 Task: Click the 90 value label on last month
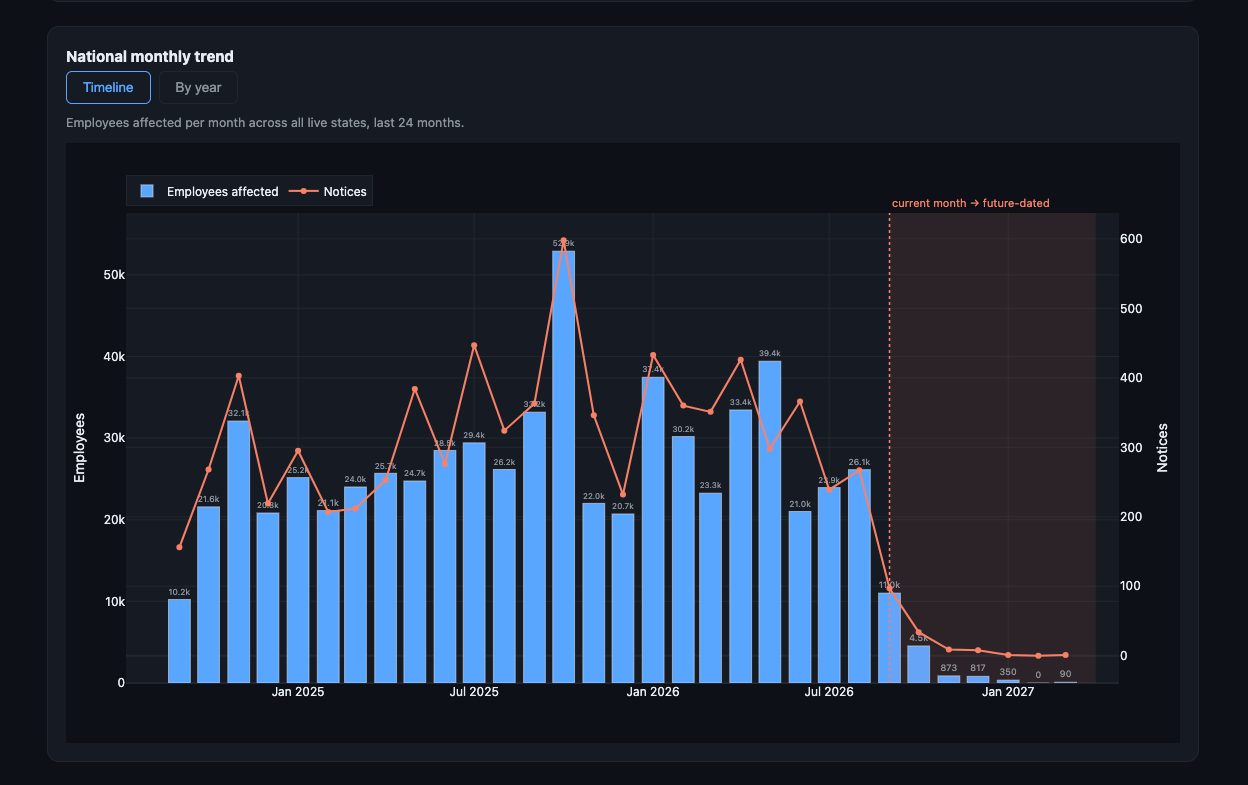point(1066,674)
